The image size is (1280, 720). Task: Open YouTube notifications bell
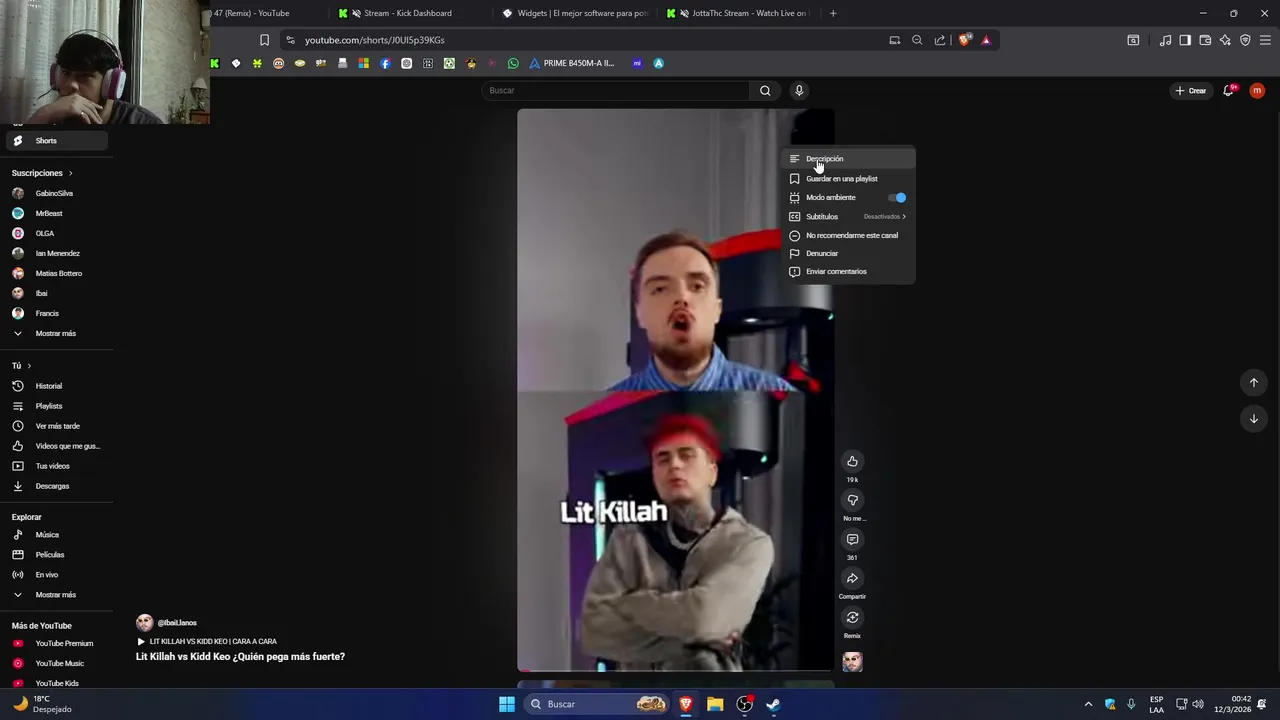point(1229,90)
